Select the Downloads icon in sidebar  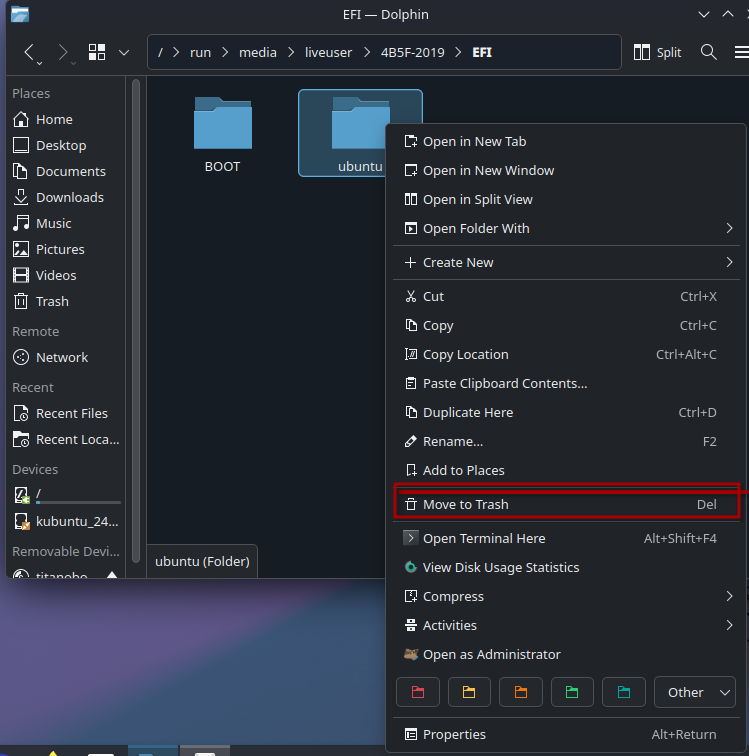(21, 197)
